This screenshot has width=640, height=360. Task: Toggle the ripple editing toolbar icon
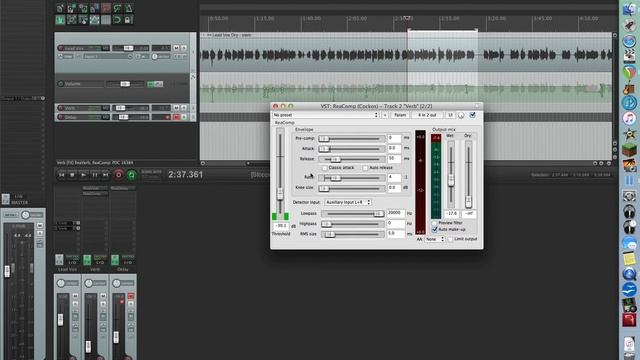(83, 20)
